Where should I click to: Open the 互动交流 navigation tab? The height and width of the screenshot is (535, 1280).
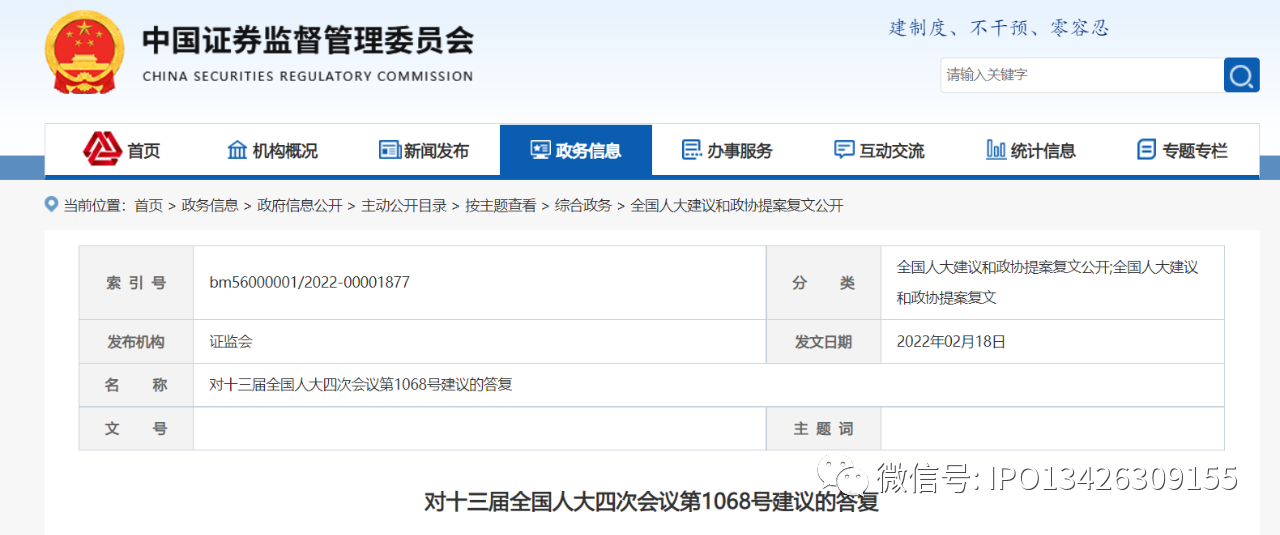pyautogui.click(x=879, y=150)
